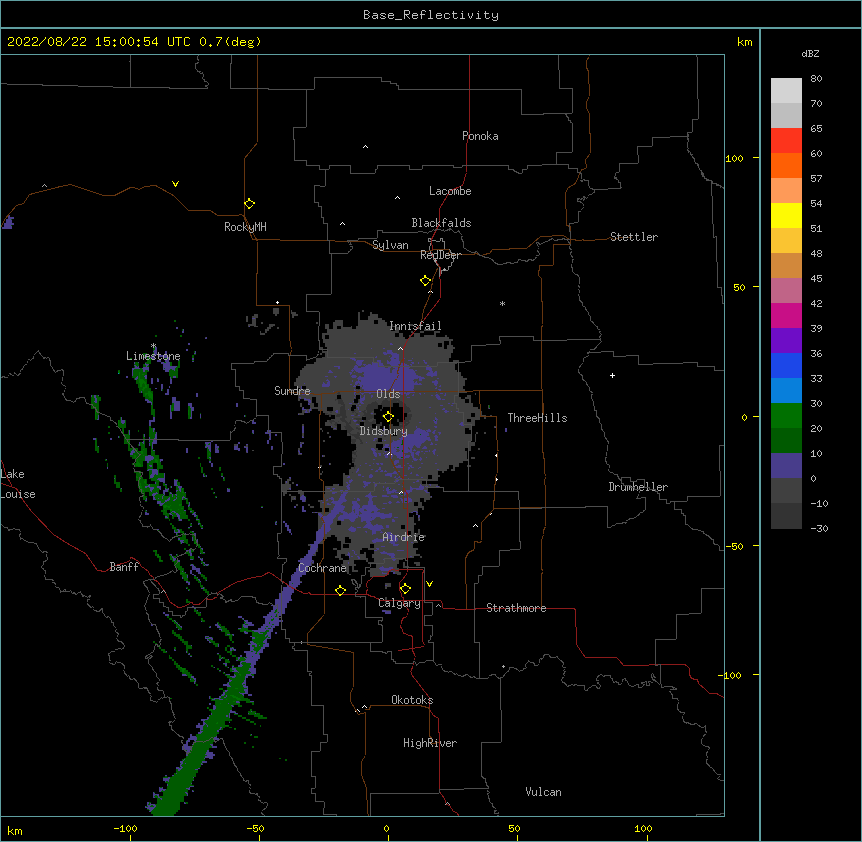The image size is (862, 842).
Task: Select the yellow diamond marker above Calgary label
Action: click(405, 589)
